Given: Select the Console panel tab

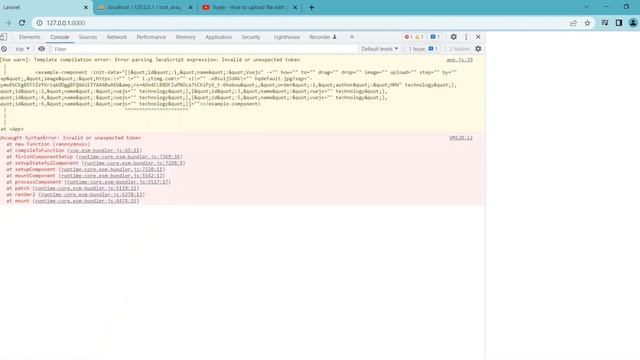Looking at the screenshot, I should (60, 37).
